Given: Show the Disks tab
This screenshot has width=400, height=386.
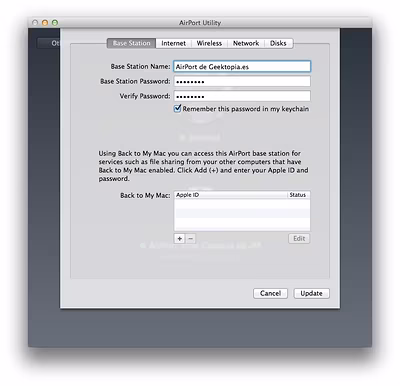Looking at the screenshot, I should (x=279, y=43).
